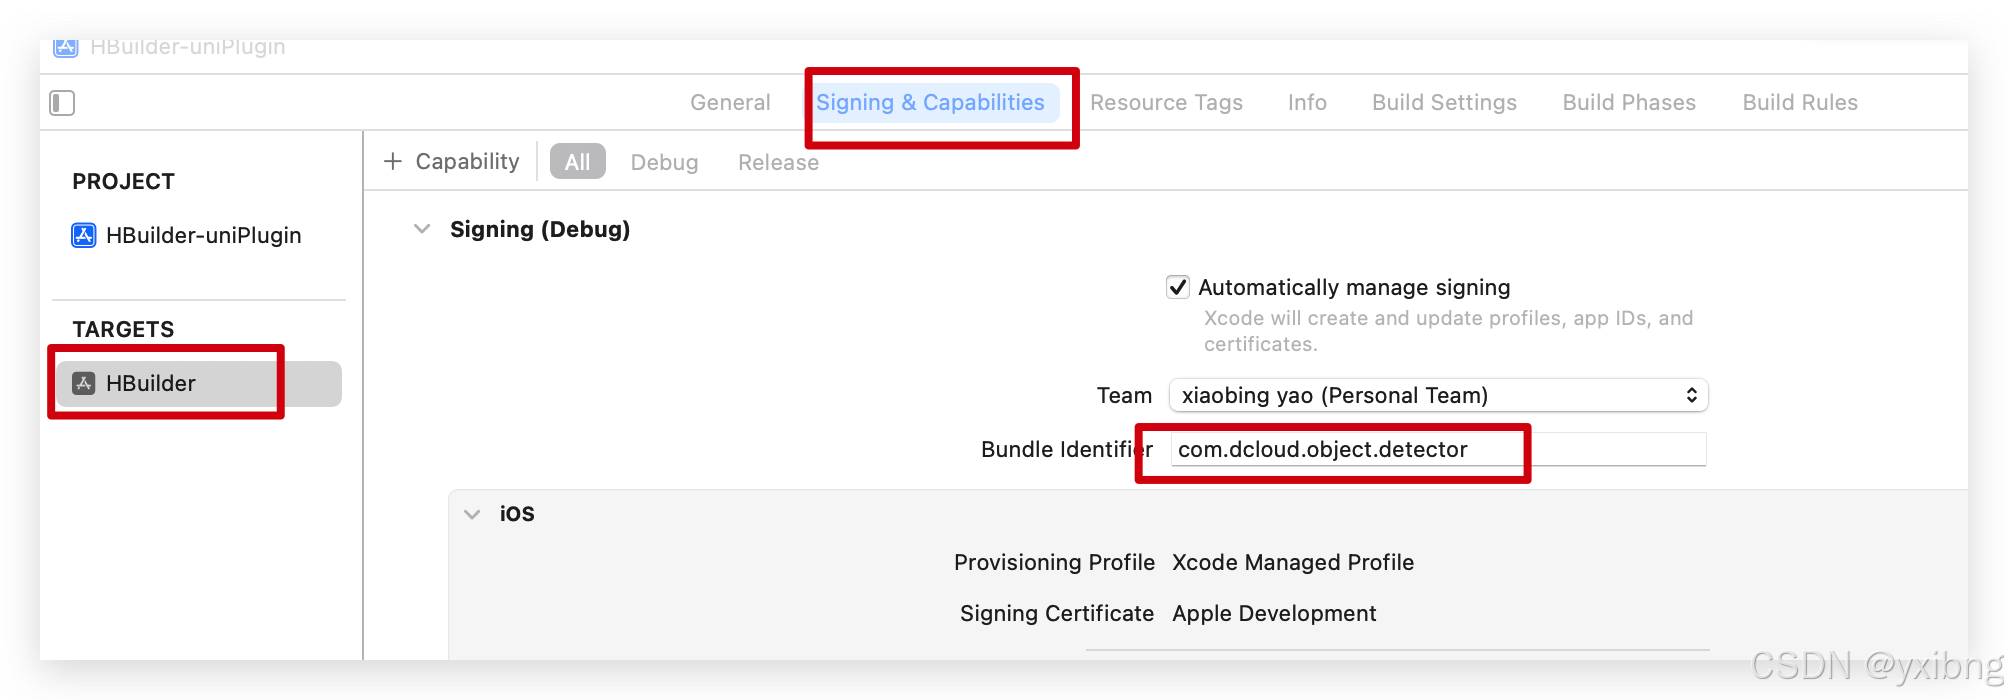Click the Apple Development certificate value
The image size is (2008, 700).
tap(1274, 613)
